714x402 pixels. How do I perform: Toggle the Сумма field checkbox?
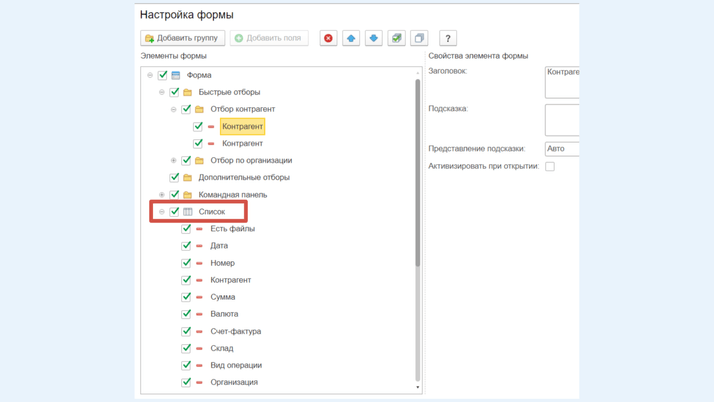click(186, 297)
